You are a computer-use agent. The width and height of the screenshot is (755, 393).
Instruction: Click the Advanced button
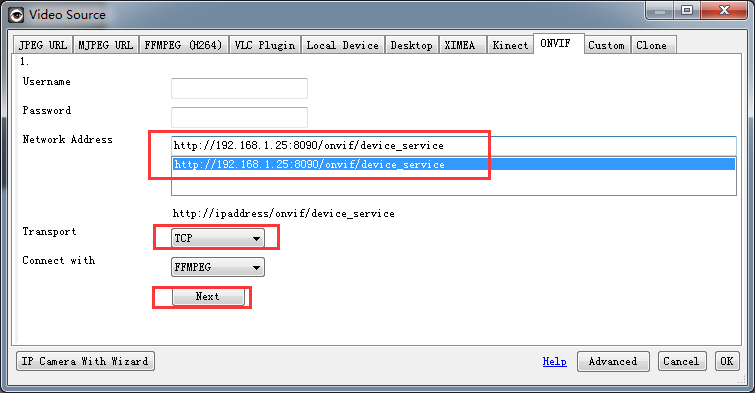(613, 361)
